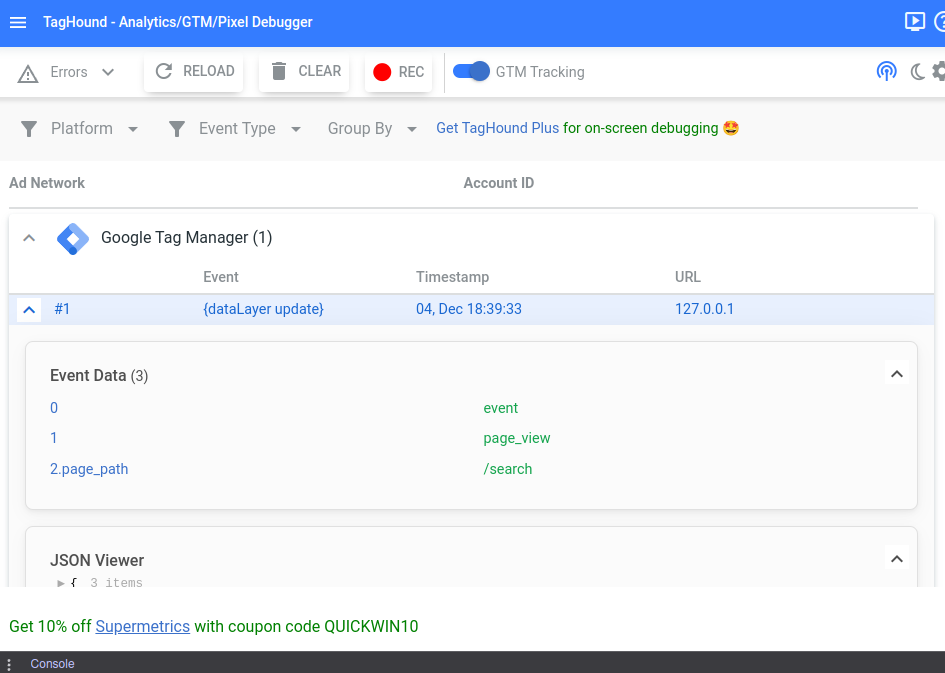945x673 pixels.
Task: Open the hamburger navigation menu
Action: click(18, 22)
